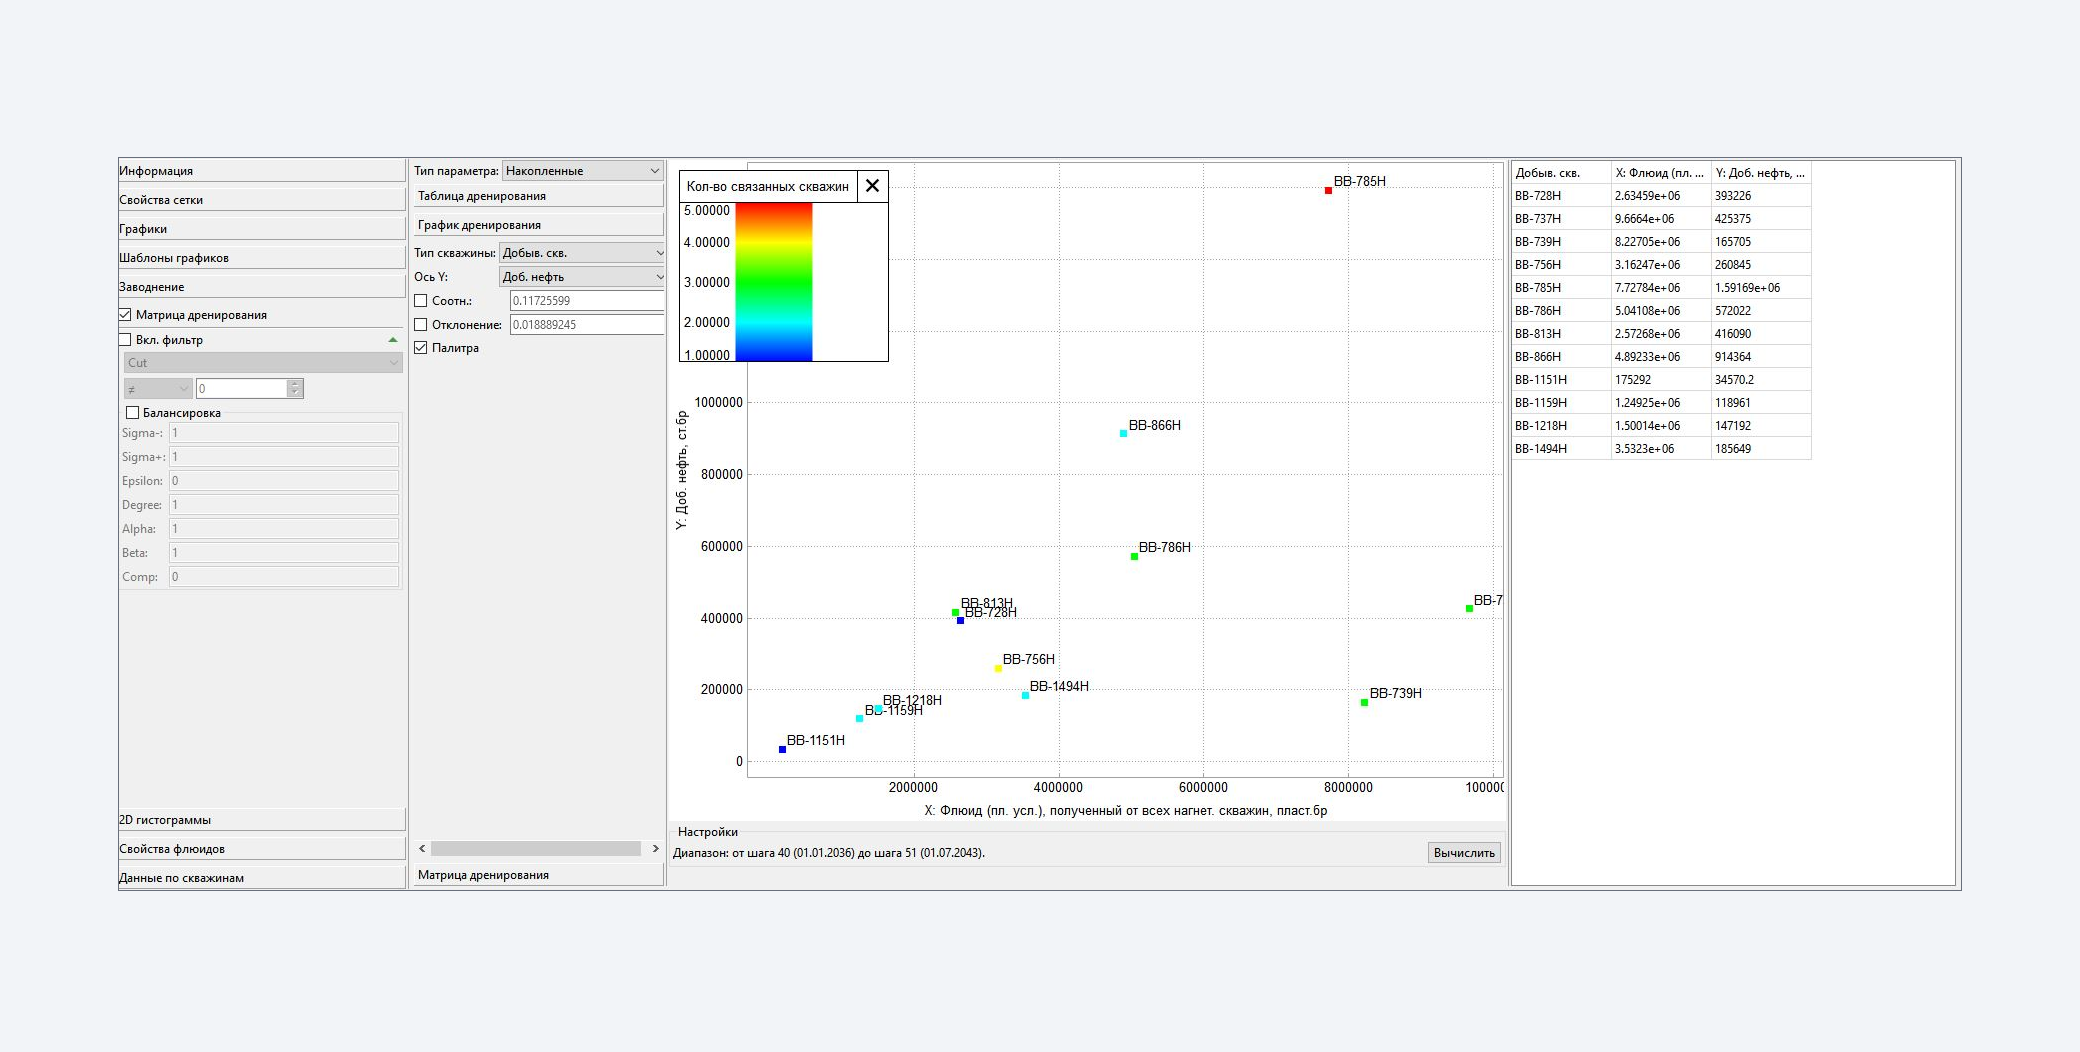Click the ВВ-785Н red data point
2080x1052 pixels.
pos(1328,190)
